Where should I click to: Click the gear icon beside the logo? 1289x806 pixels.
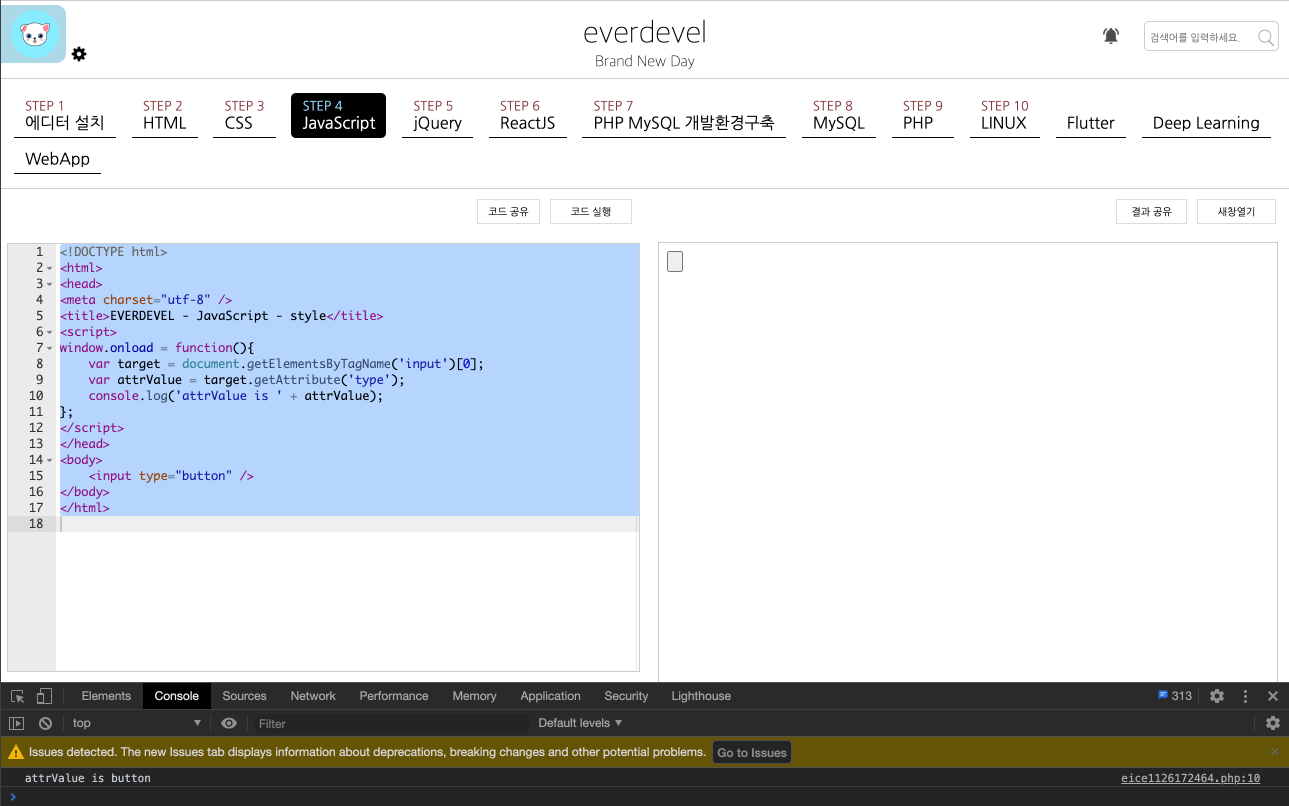[x=79, y=55]
